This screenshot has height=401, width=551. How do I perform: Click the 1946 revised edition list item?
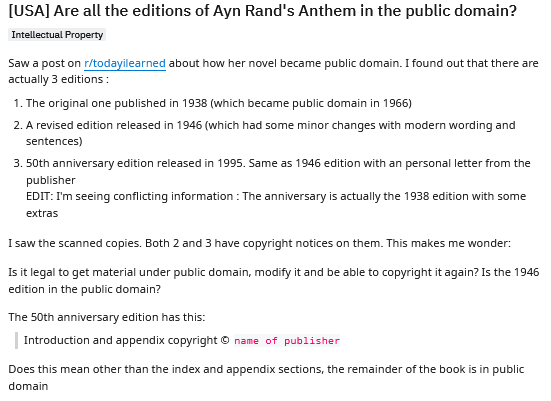271,133
